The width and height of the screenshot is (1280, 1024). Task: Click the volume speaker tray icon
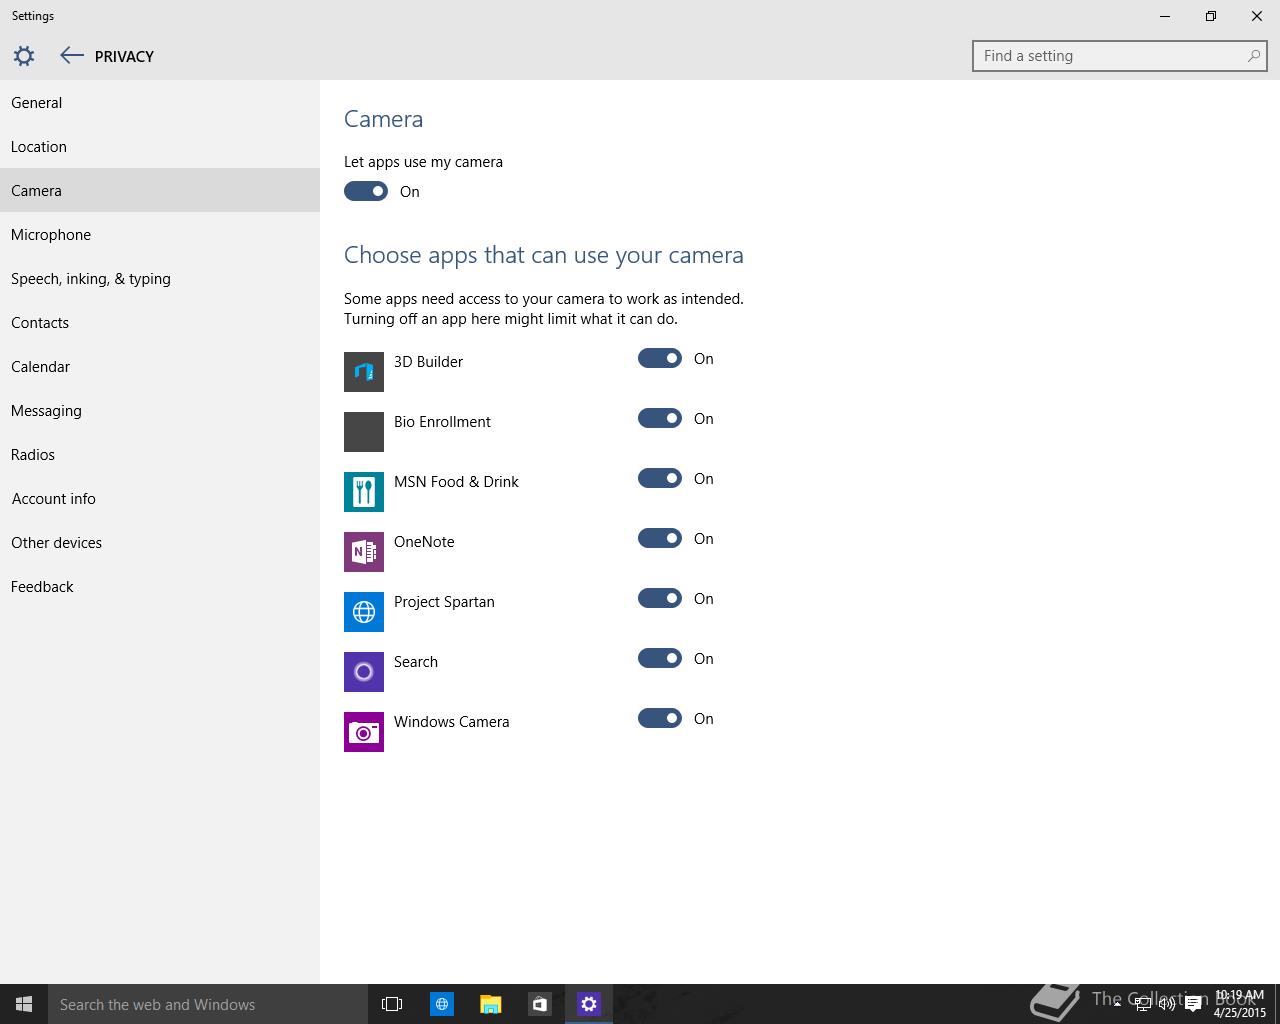click(1167, 1005)
